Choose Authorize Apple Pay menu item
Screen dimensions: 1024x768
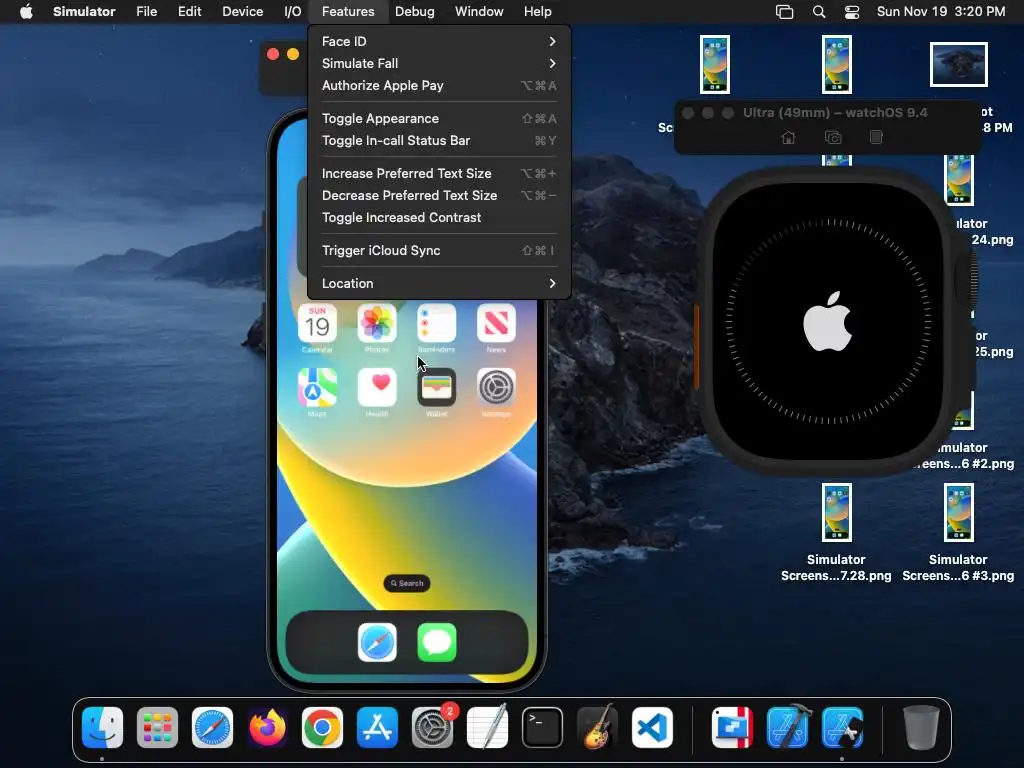pyautogui.click(x=439, y=86)
